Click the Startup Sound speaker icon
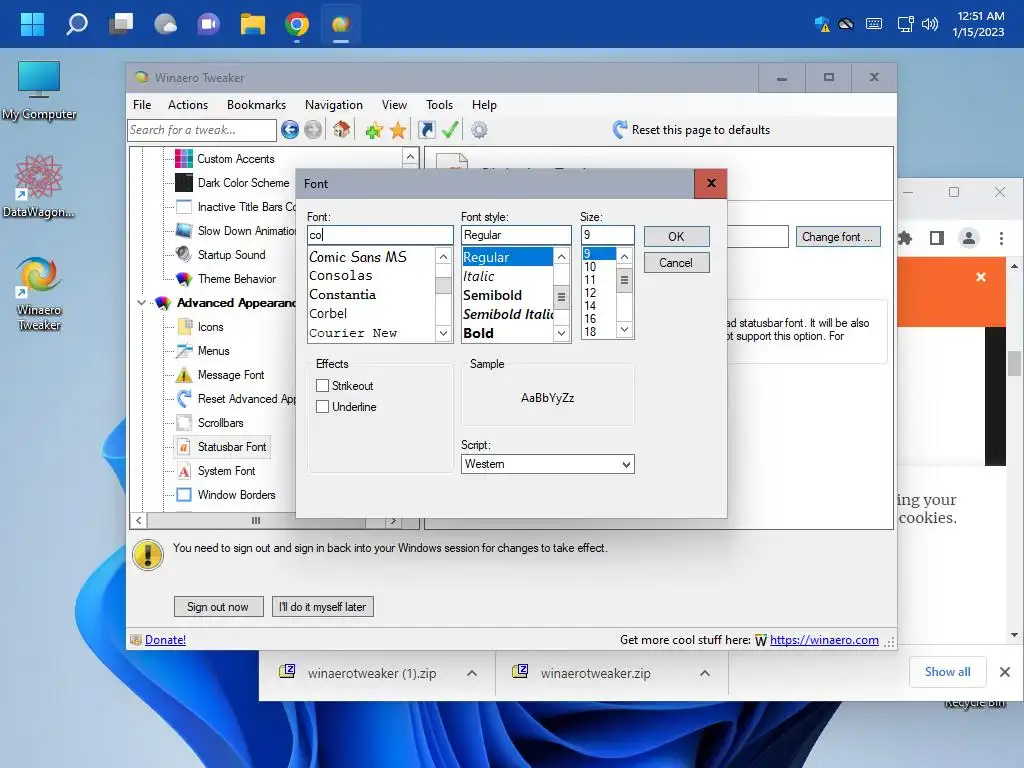The height and width of the screenshot is (768, 1024). coord(184,254)
